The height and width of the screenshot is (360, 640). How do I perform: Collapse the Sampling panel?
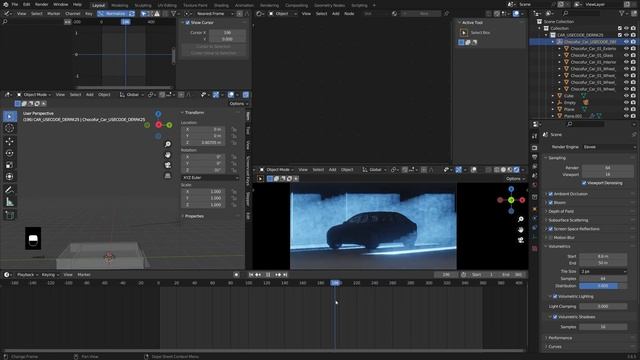click(x=557, y=158)
